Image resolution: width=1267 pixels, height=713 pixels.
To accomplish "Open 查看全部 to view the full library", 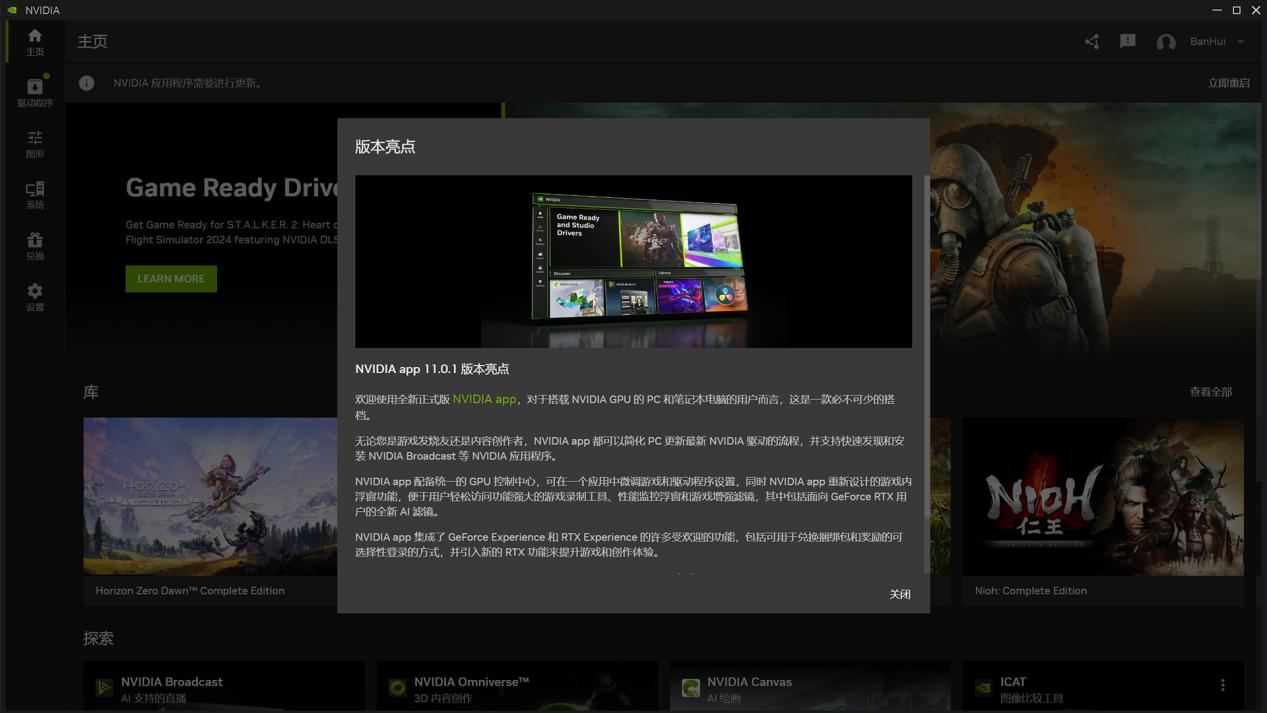I will pos(1211,392).
